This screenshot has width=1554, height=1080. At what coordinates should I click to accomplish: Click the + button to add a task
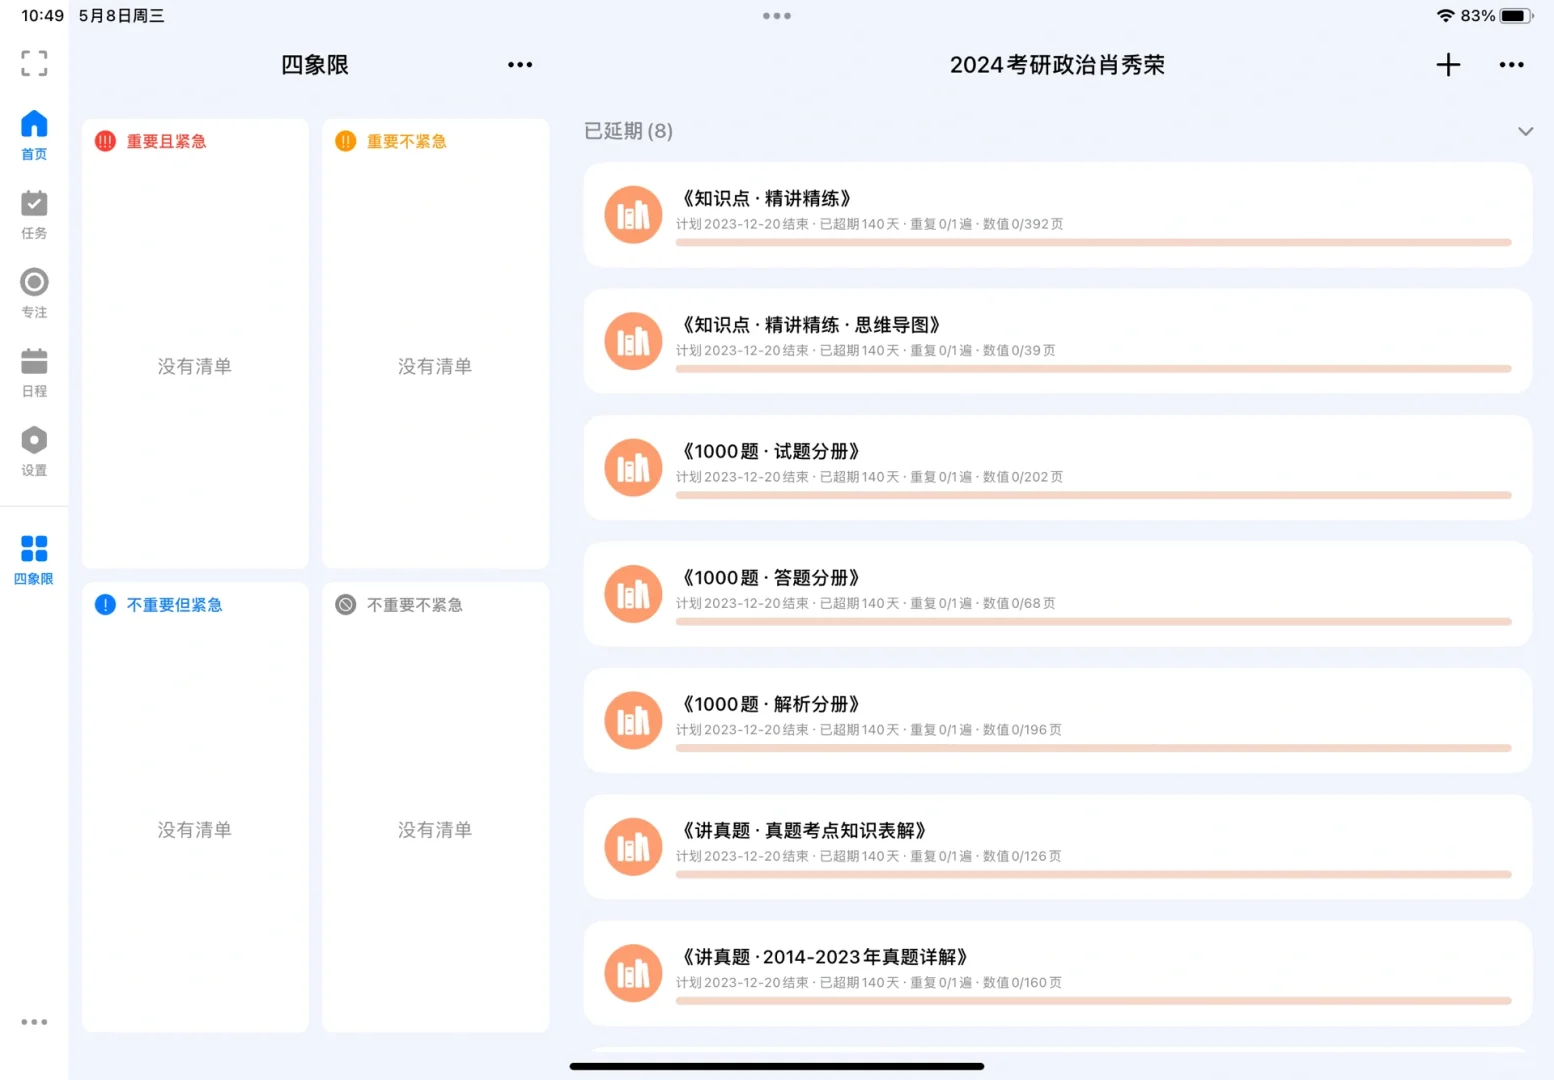click(1447, 64)
